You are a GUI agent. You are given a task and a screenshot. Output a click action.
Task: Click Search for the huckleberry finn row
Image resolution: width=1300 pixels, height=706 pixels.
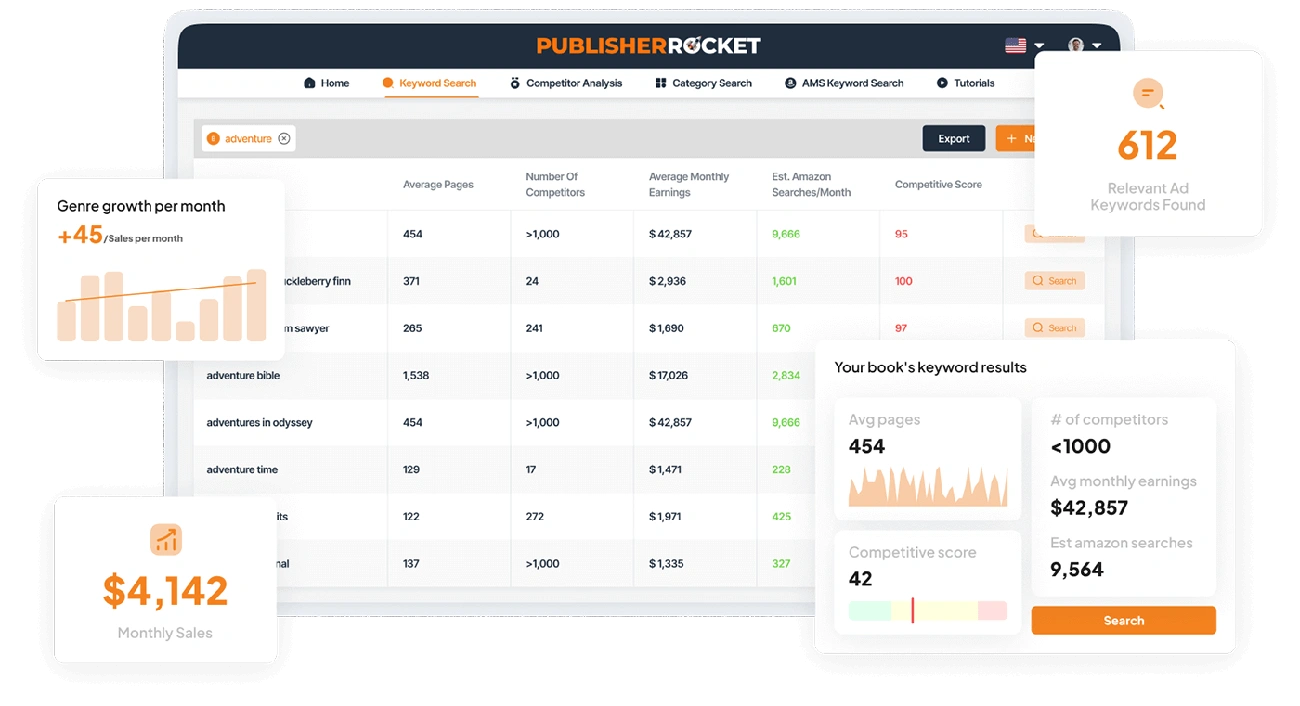click(1055, 281)
